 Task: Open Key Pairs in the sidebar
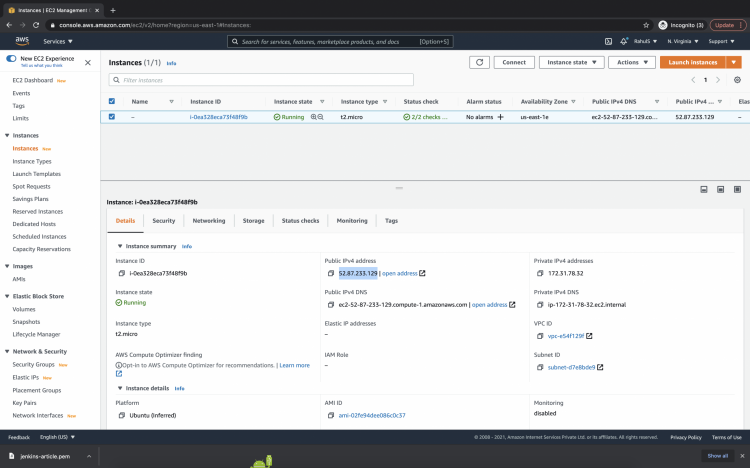click(x=24, y=403)
